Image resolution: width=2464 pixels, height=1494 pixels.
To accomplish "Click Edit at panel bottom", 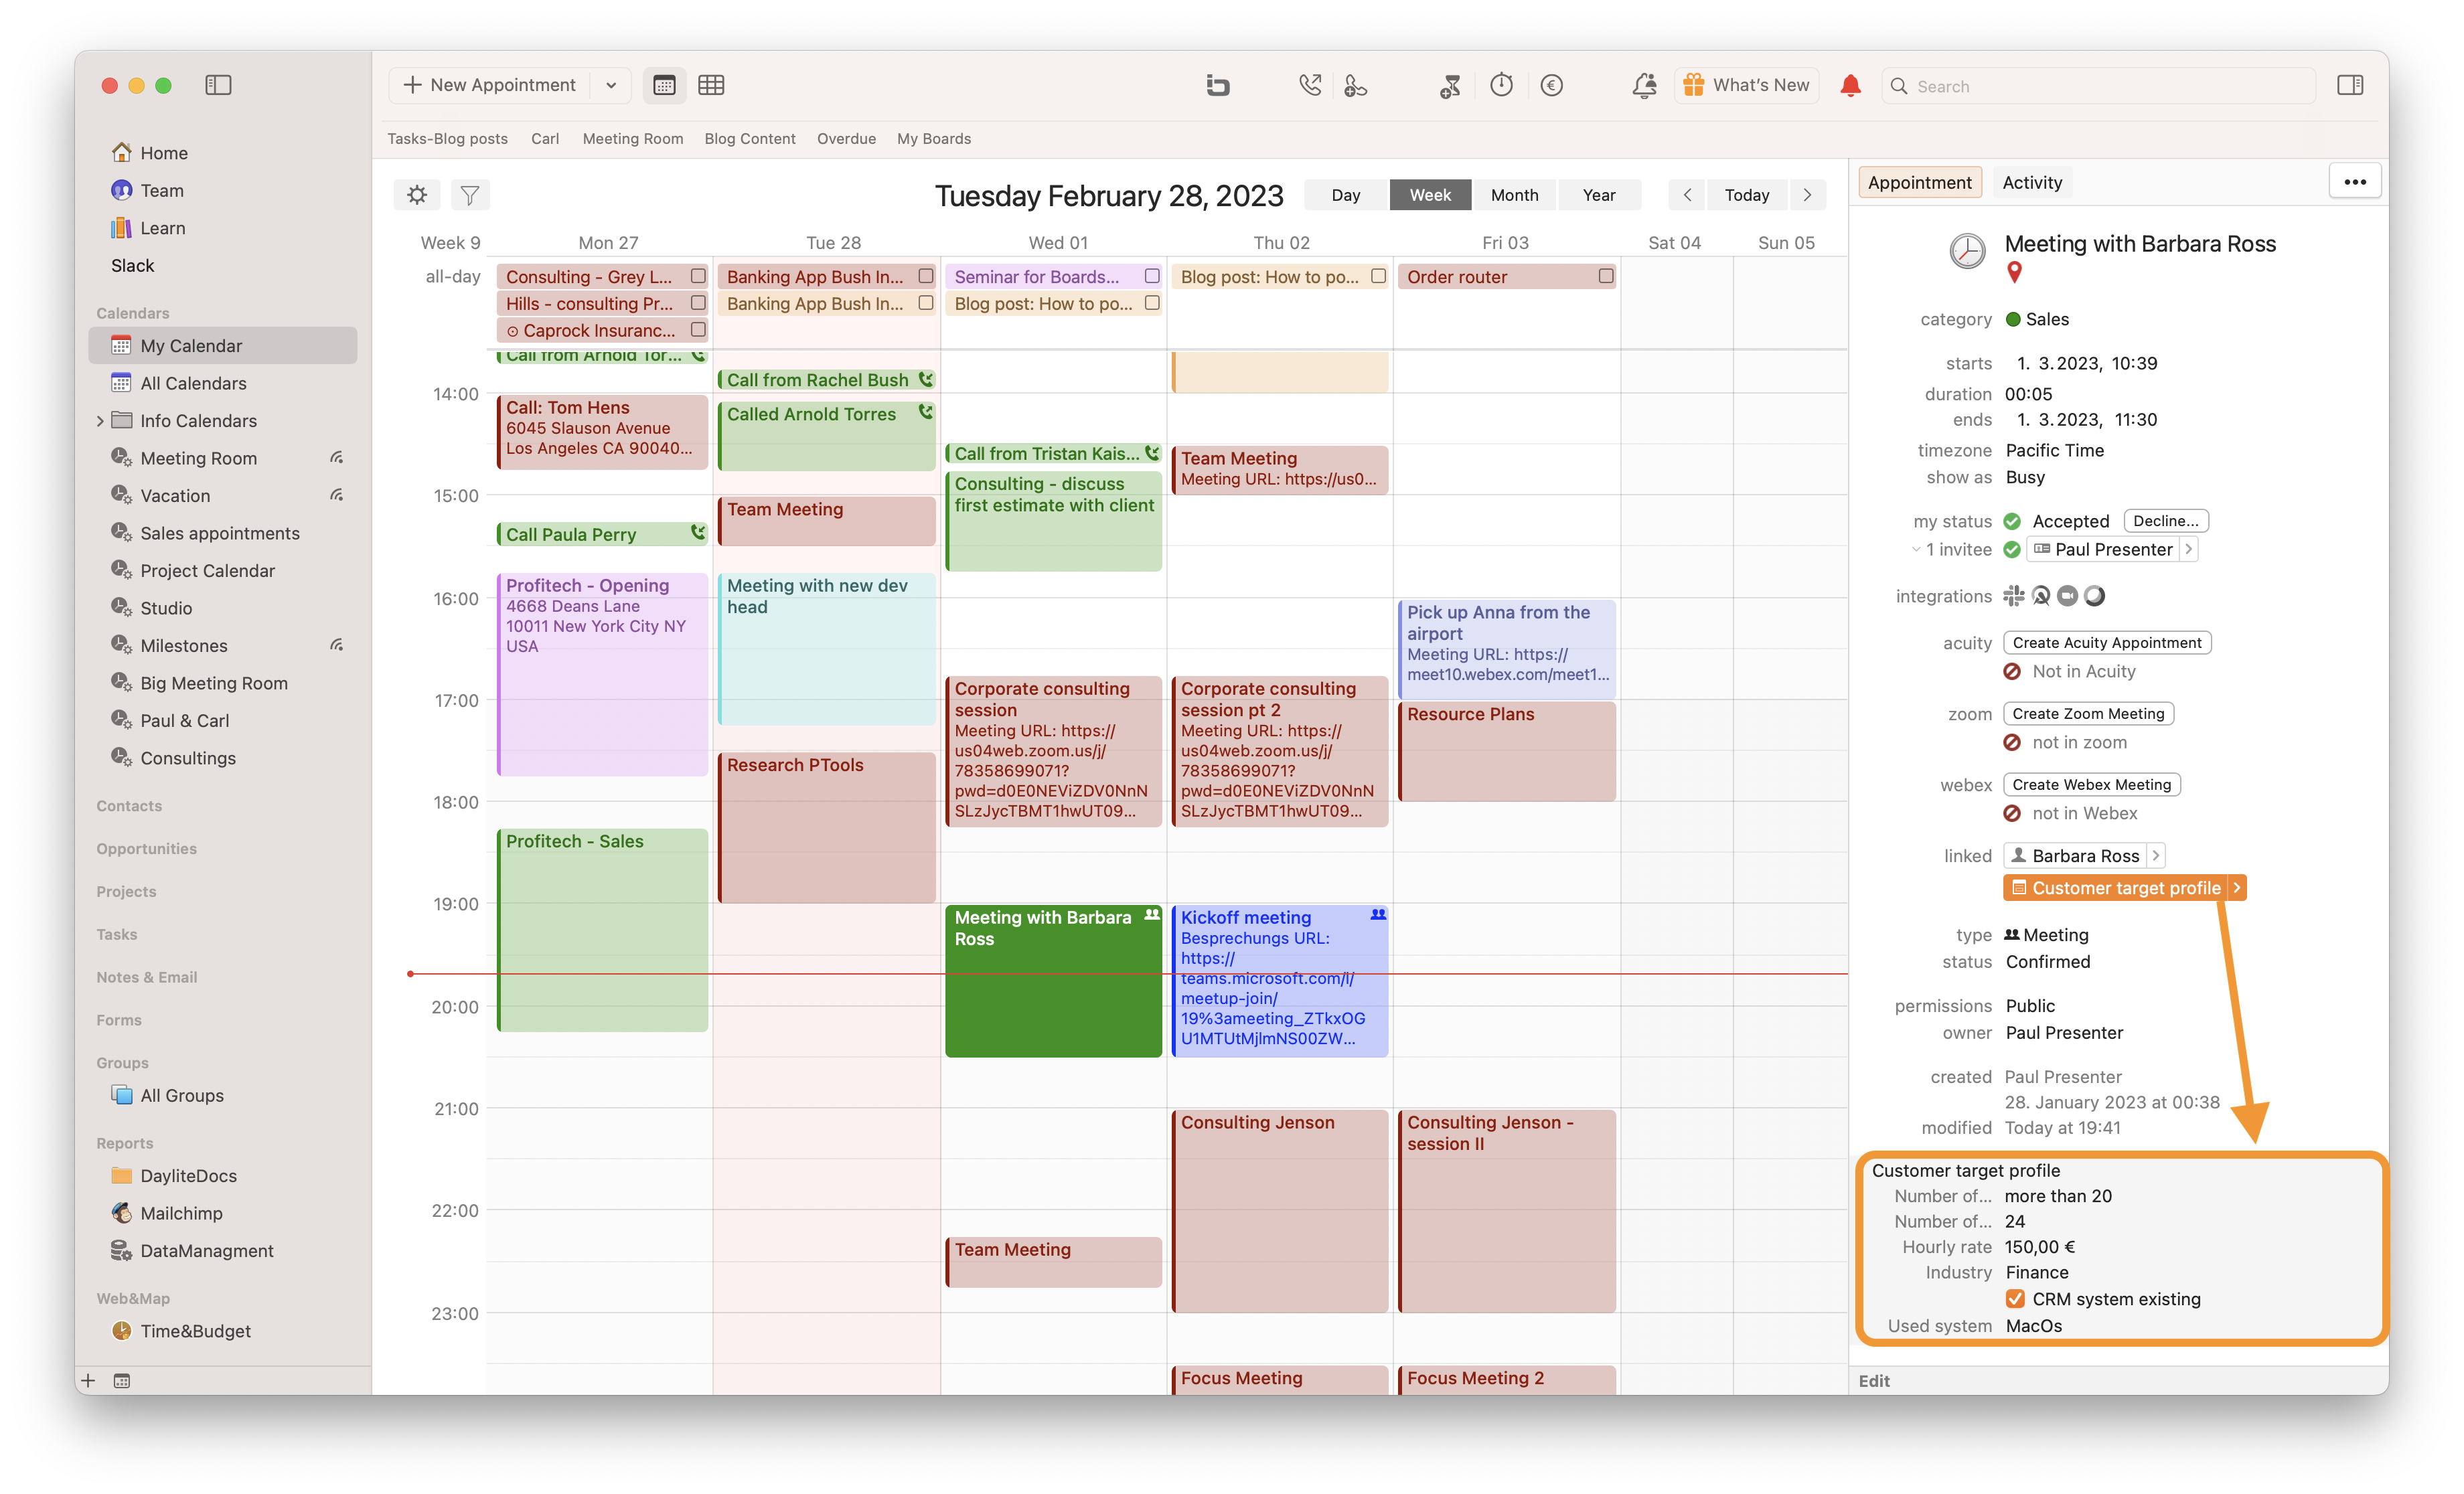I will (x=1873, y=1380).
